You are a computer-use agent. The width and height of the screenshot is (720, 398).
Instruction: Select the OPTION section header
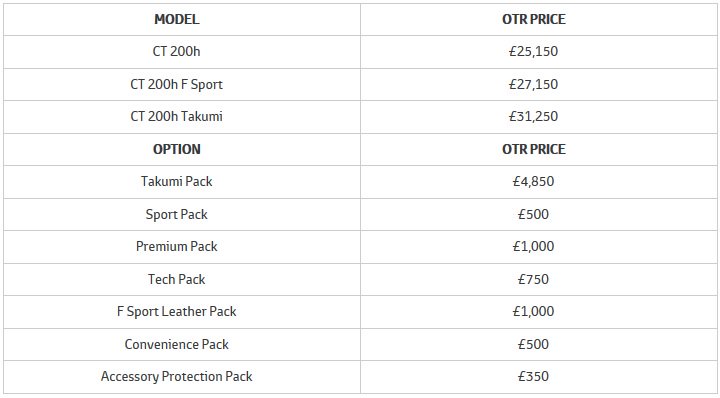[x=176, y=149]
